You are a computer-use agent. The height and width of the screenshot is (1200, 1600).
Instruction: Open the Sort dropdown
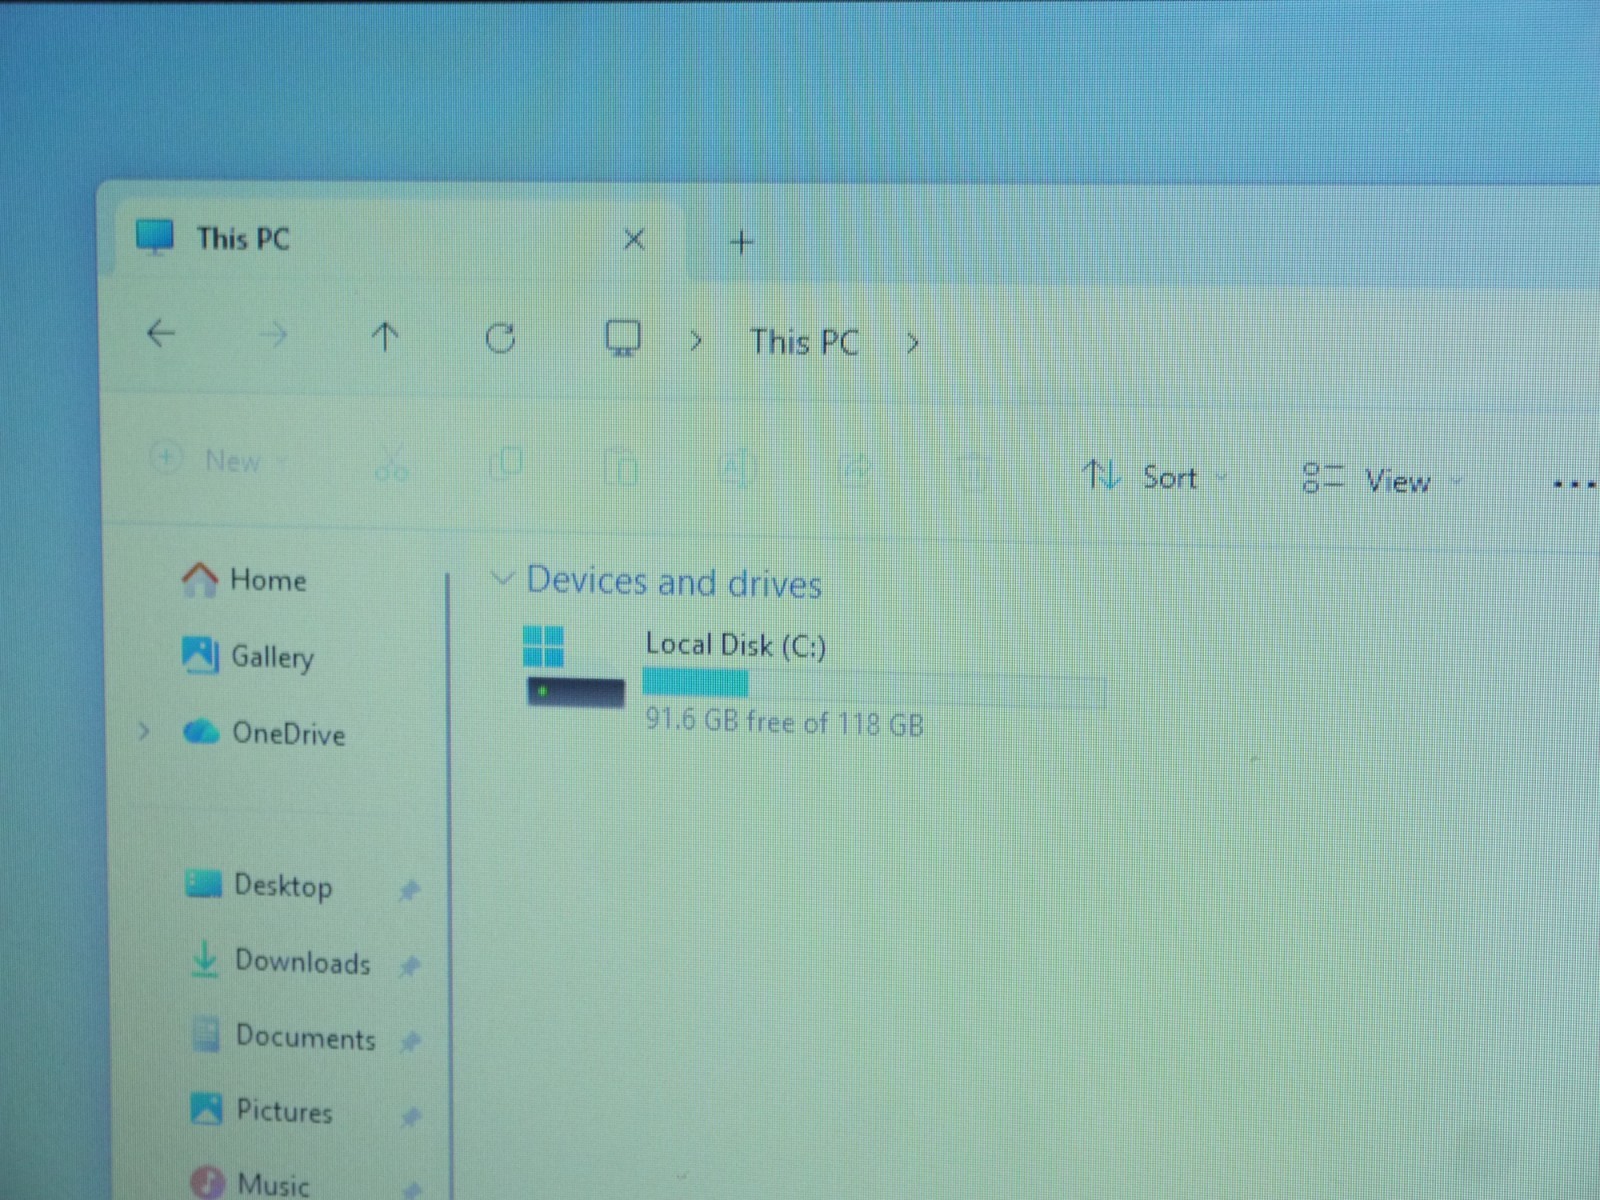click(1154, 477)
